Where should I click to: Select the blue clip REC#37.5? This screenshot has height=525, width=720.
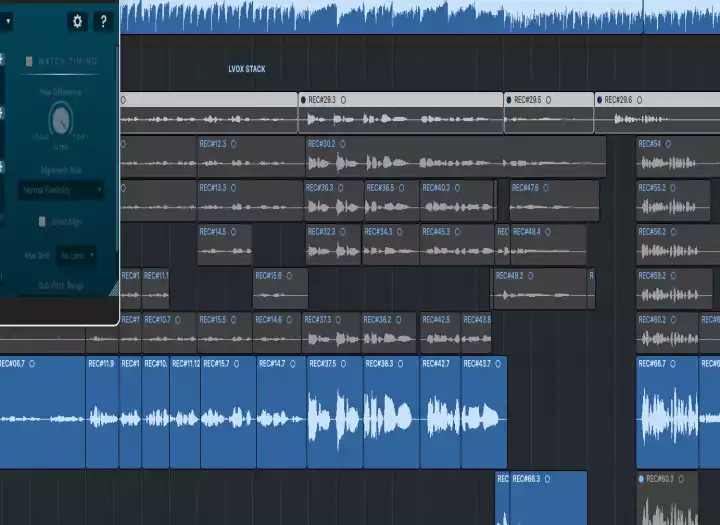335,412
